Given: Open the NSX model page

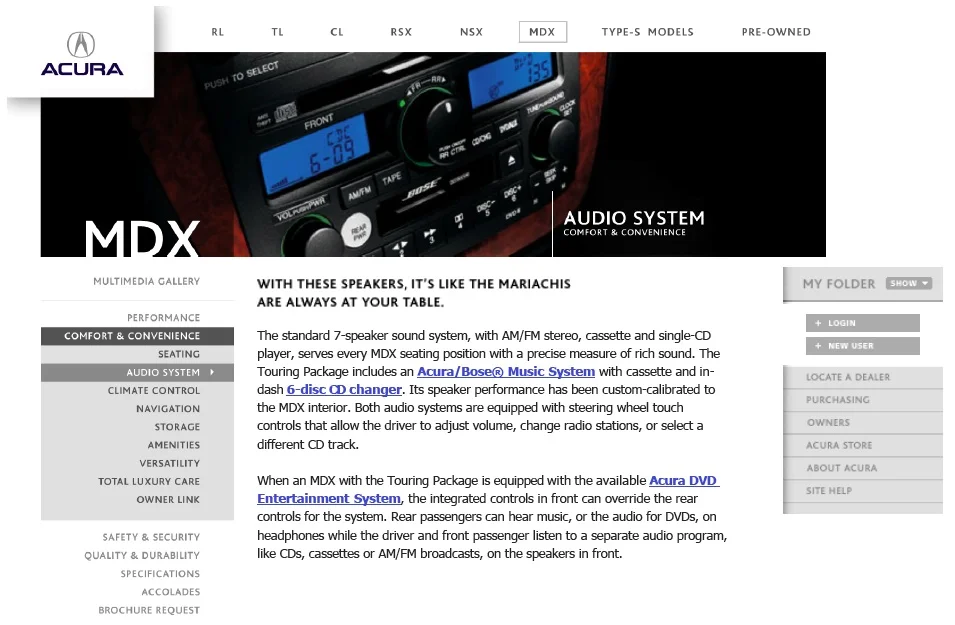Looking at the screenshot, I should 471,32.
